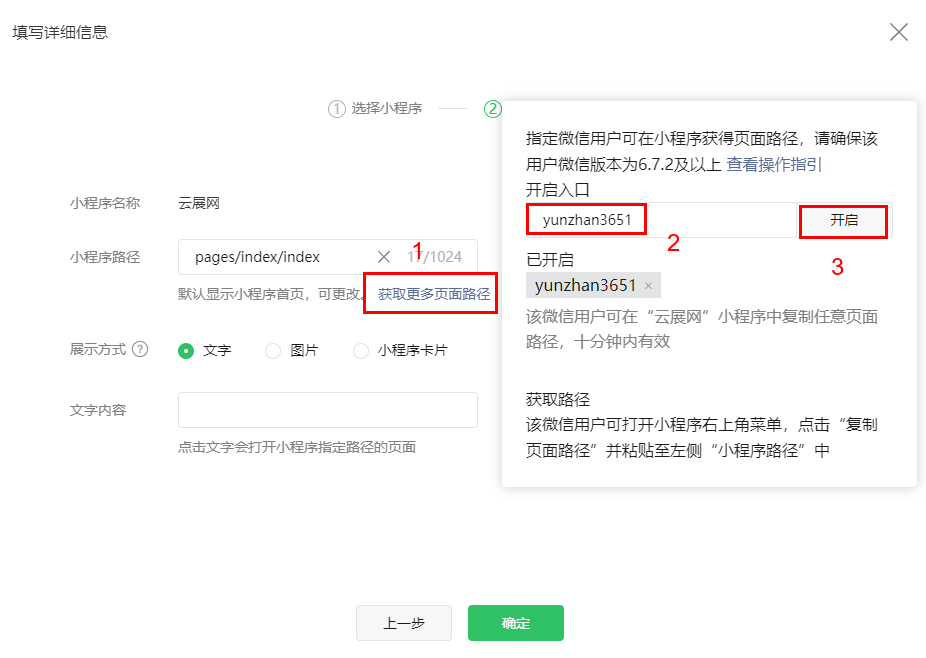Remove the yunzhan3651 tag via its x
The image size is (926, 658).
click(648, 286)
